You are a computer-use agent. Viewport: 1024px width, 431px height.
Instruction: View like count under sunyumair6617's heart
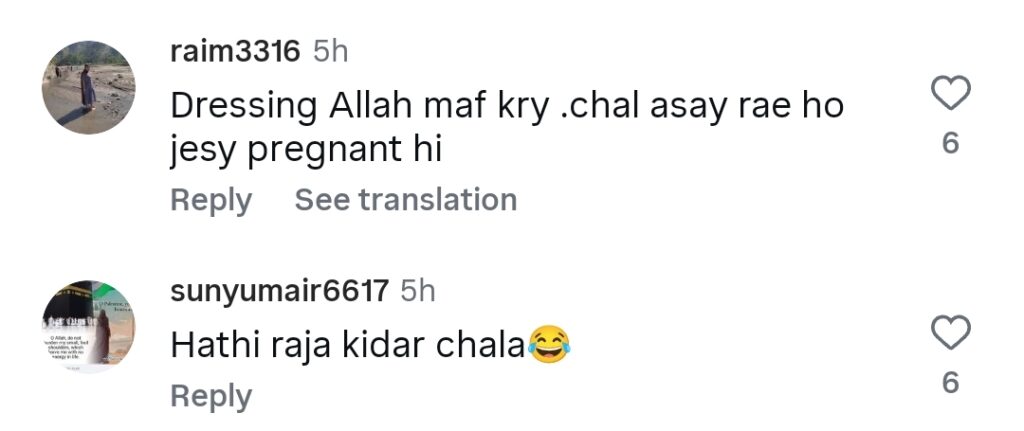click(x=951, y=382)
